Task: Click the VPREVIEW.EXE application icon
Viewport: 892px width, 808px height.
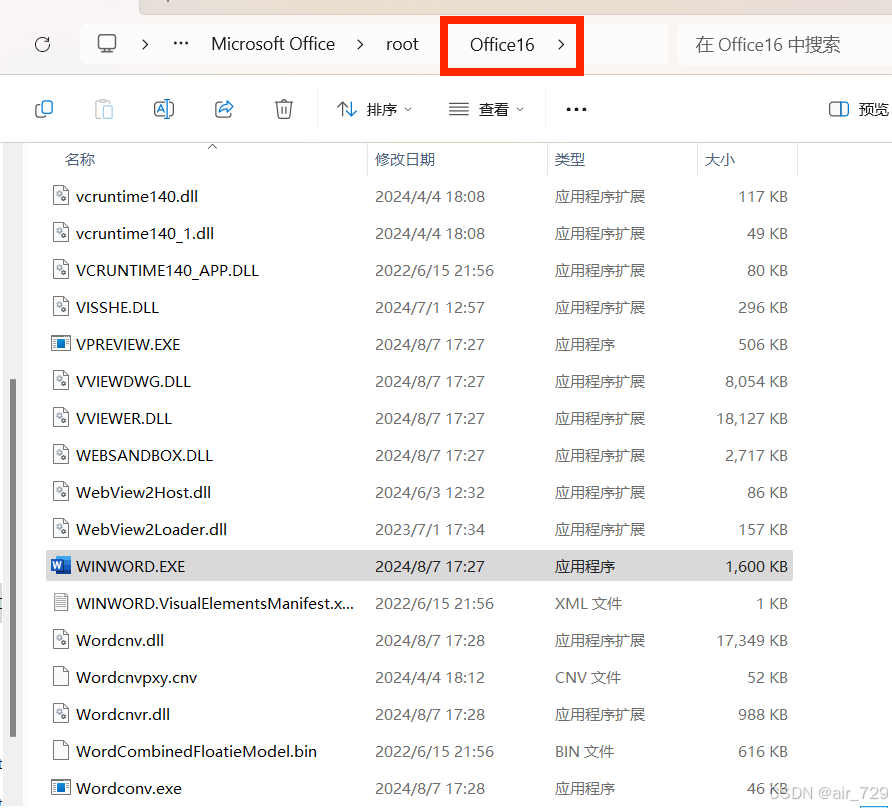Action: pyautogui.click(x=61, y=344)
